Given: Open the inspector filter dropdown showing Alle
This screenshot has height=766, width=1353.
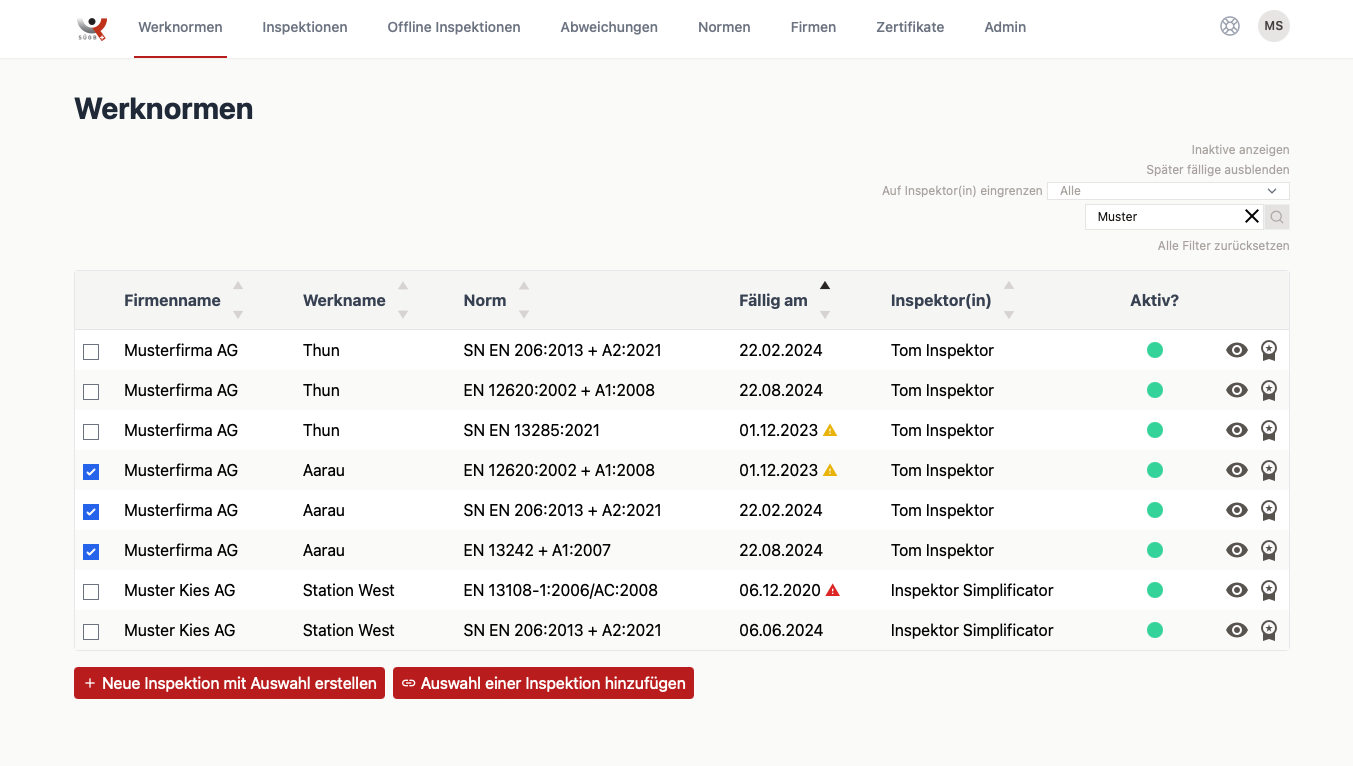Looking at the screenshot, I should pos(1167,191).
